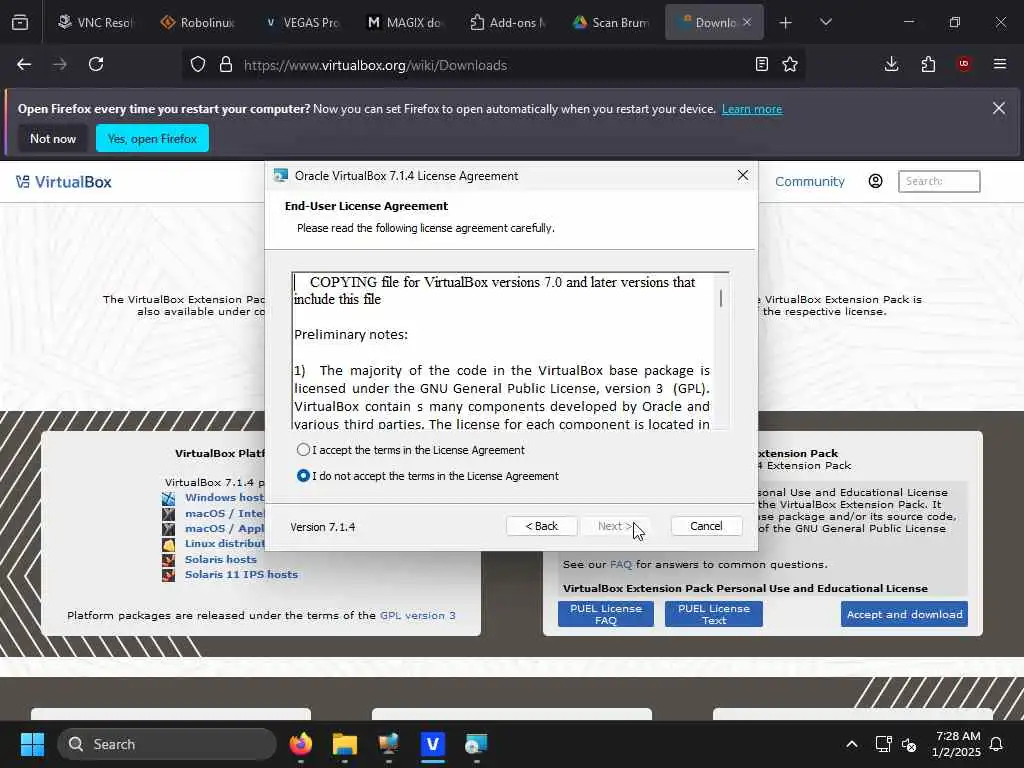Open the GPL version 3 link
The width and height of the screenshot is (1024, 768).
(417, 615)
